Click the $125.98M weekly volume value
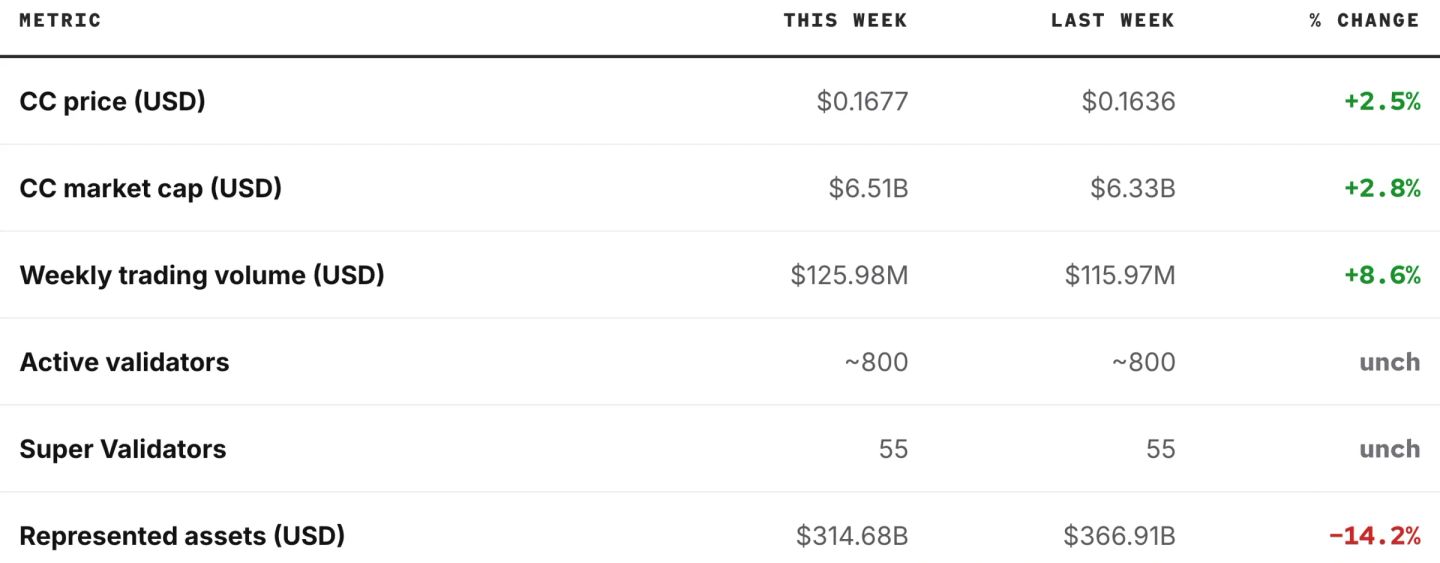 click(849, 275)
